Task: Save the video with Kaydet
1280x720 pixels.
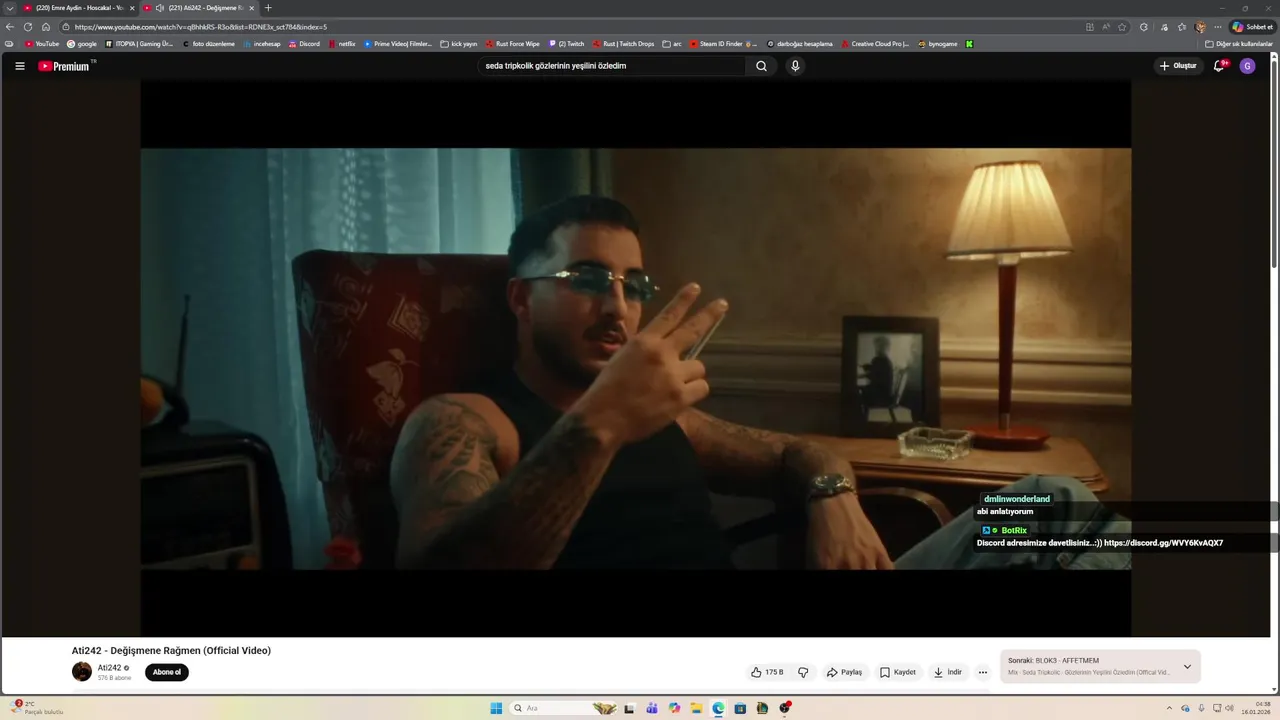Action: [x=897, y=672]
